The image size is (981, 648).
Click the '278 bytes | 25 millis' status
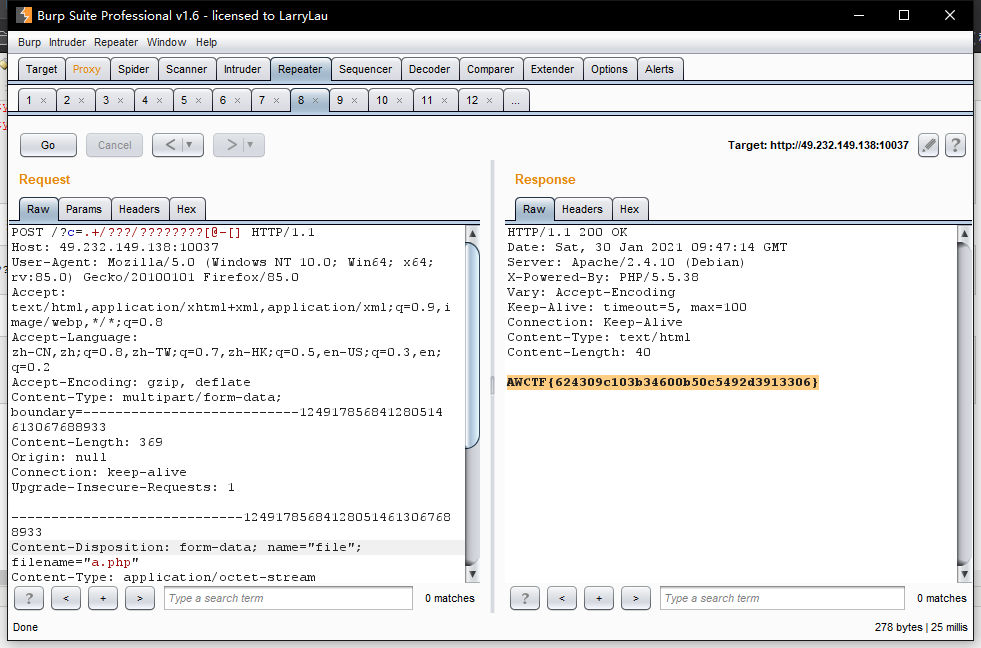[921, 627]
